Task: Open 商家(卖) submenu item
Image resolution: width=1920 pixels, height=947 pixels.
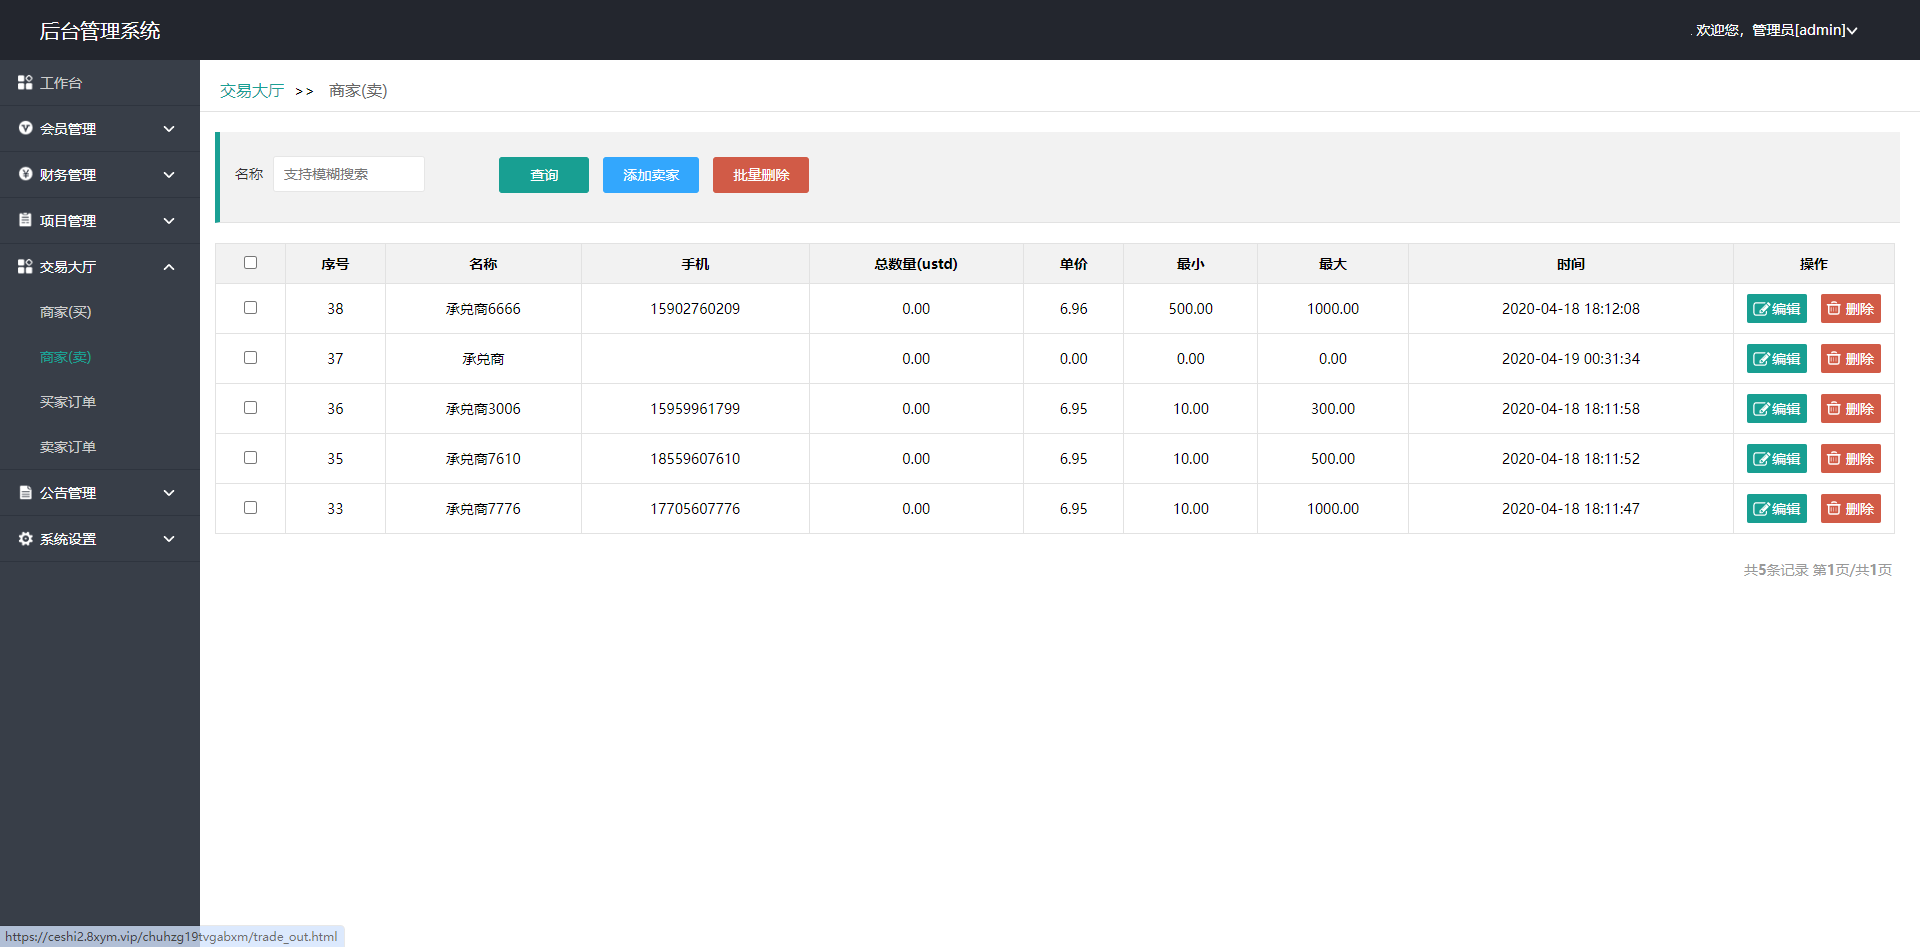Action: click(65, 357)
